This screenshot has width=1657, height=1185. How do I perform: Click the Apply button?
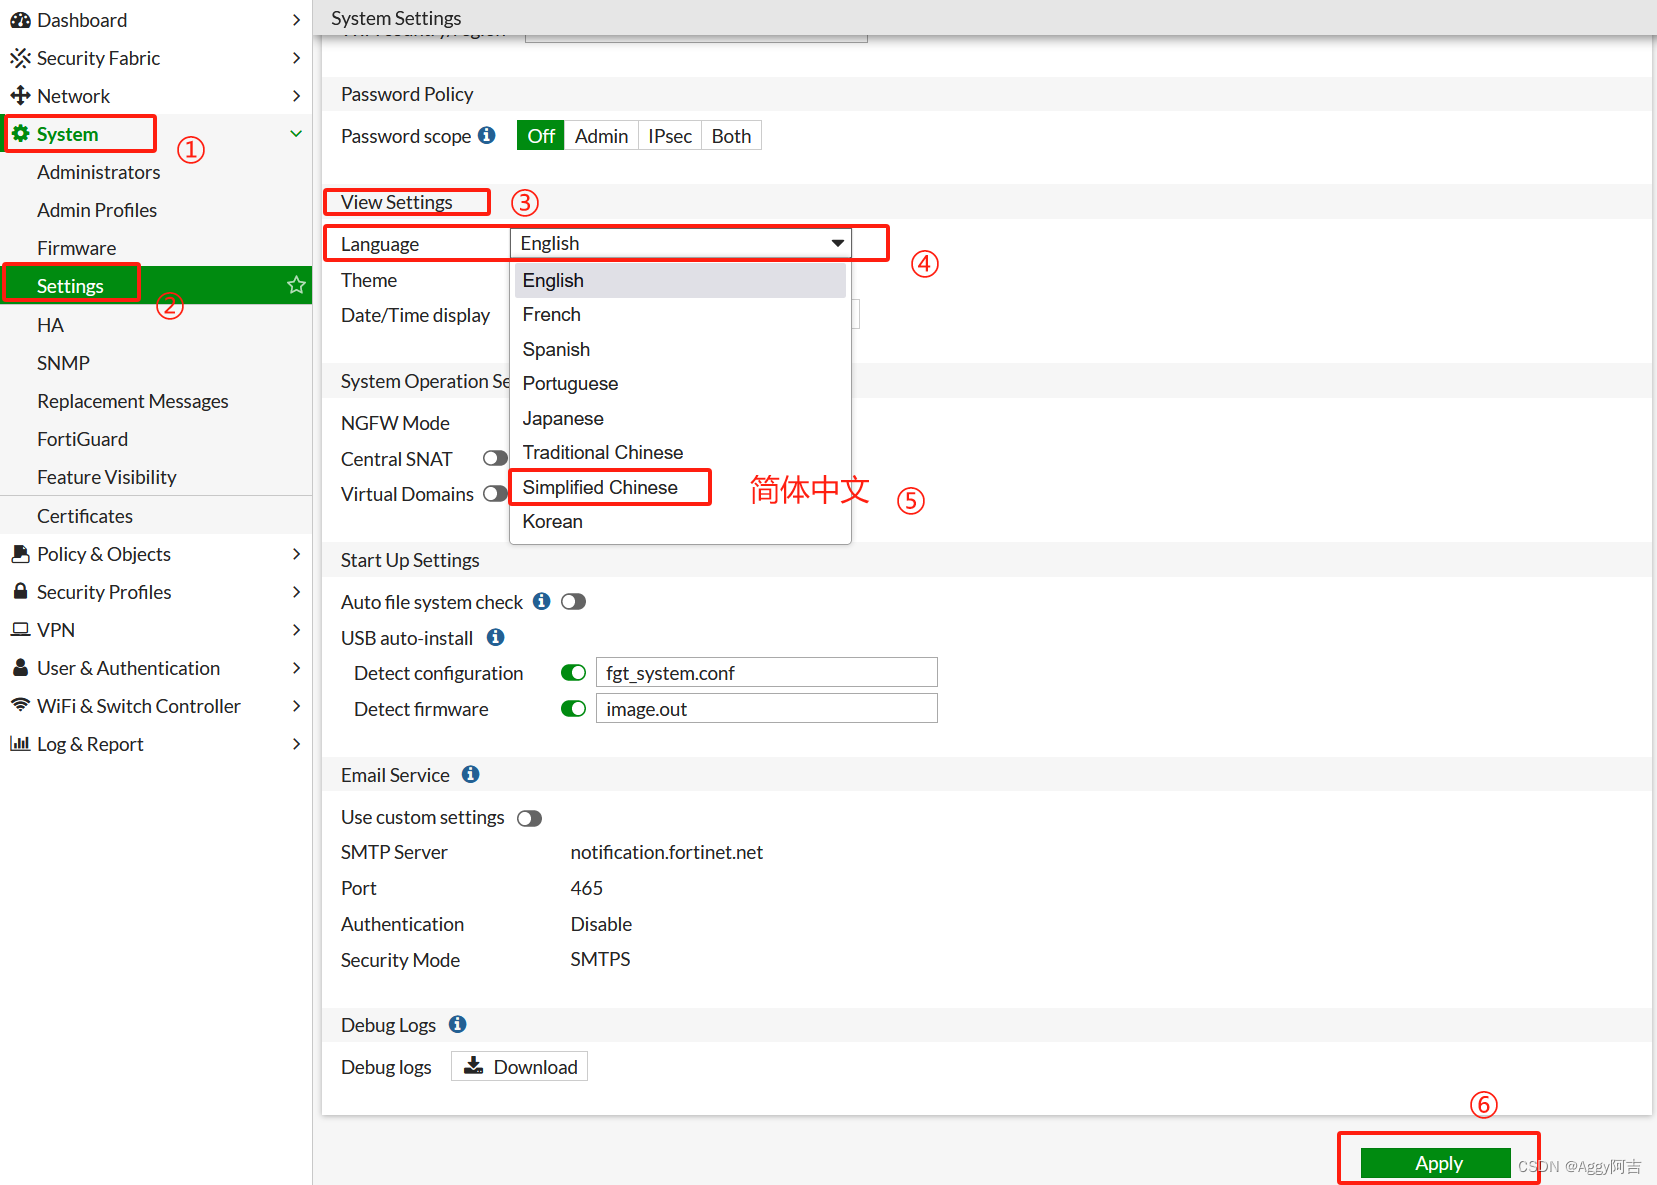click(1438, 1163)
